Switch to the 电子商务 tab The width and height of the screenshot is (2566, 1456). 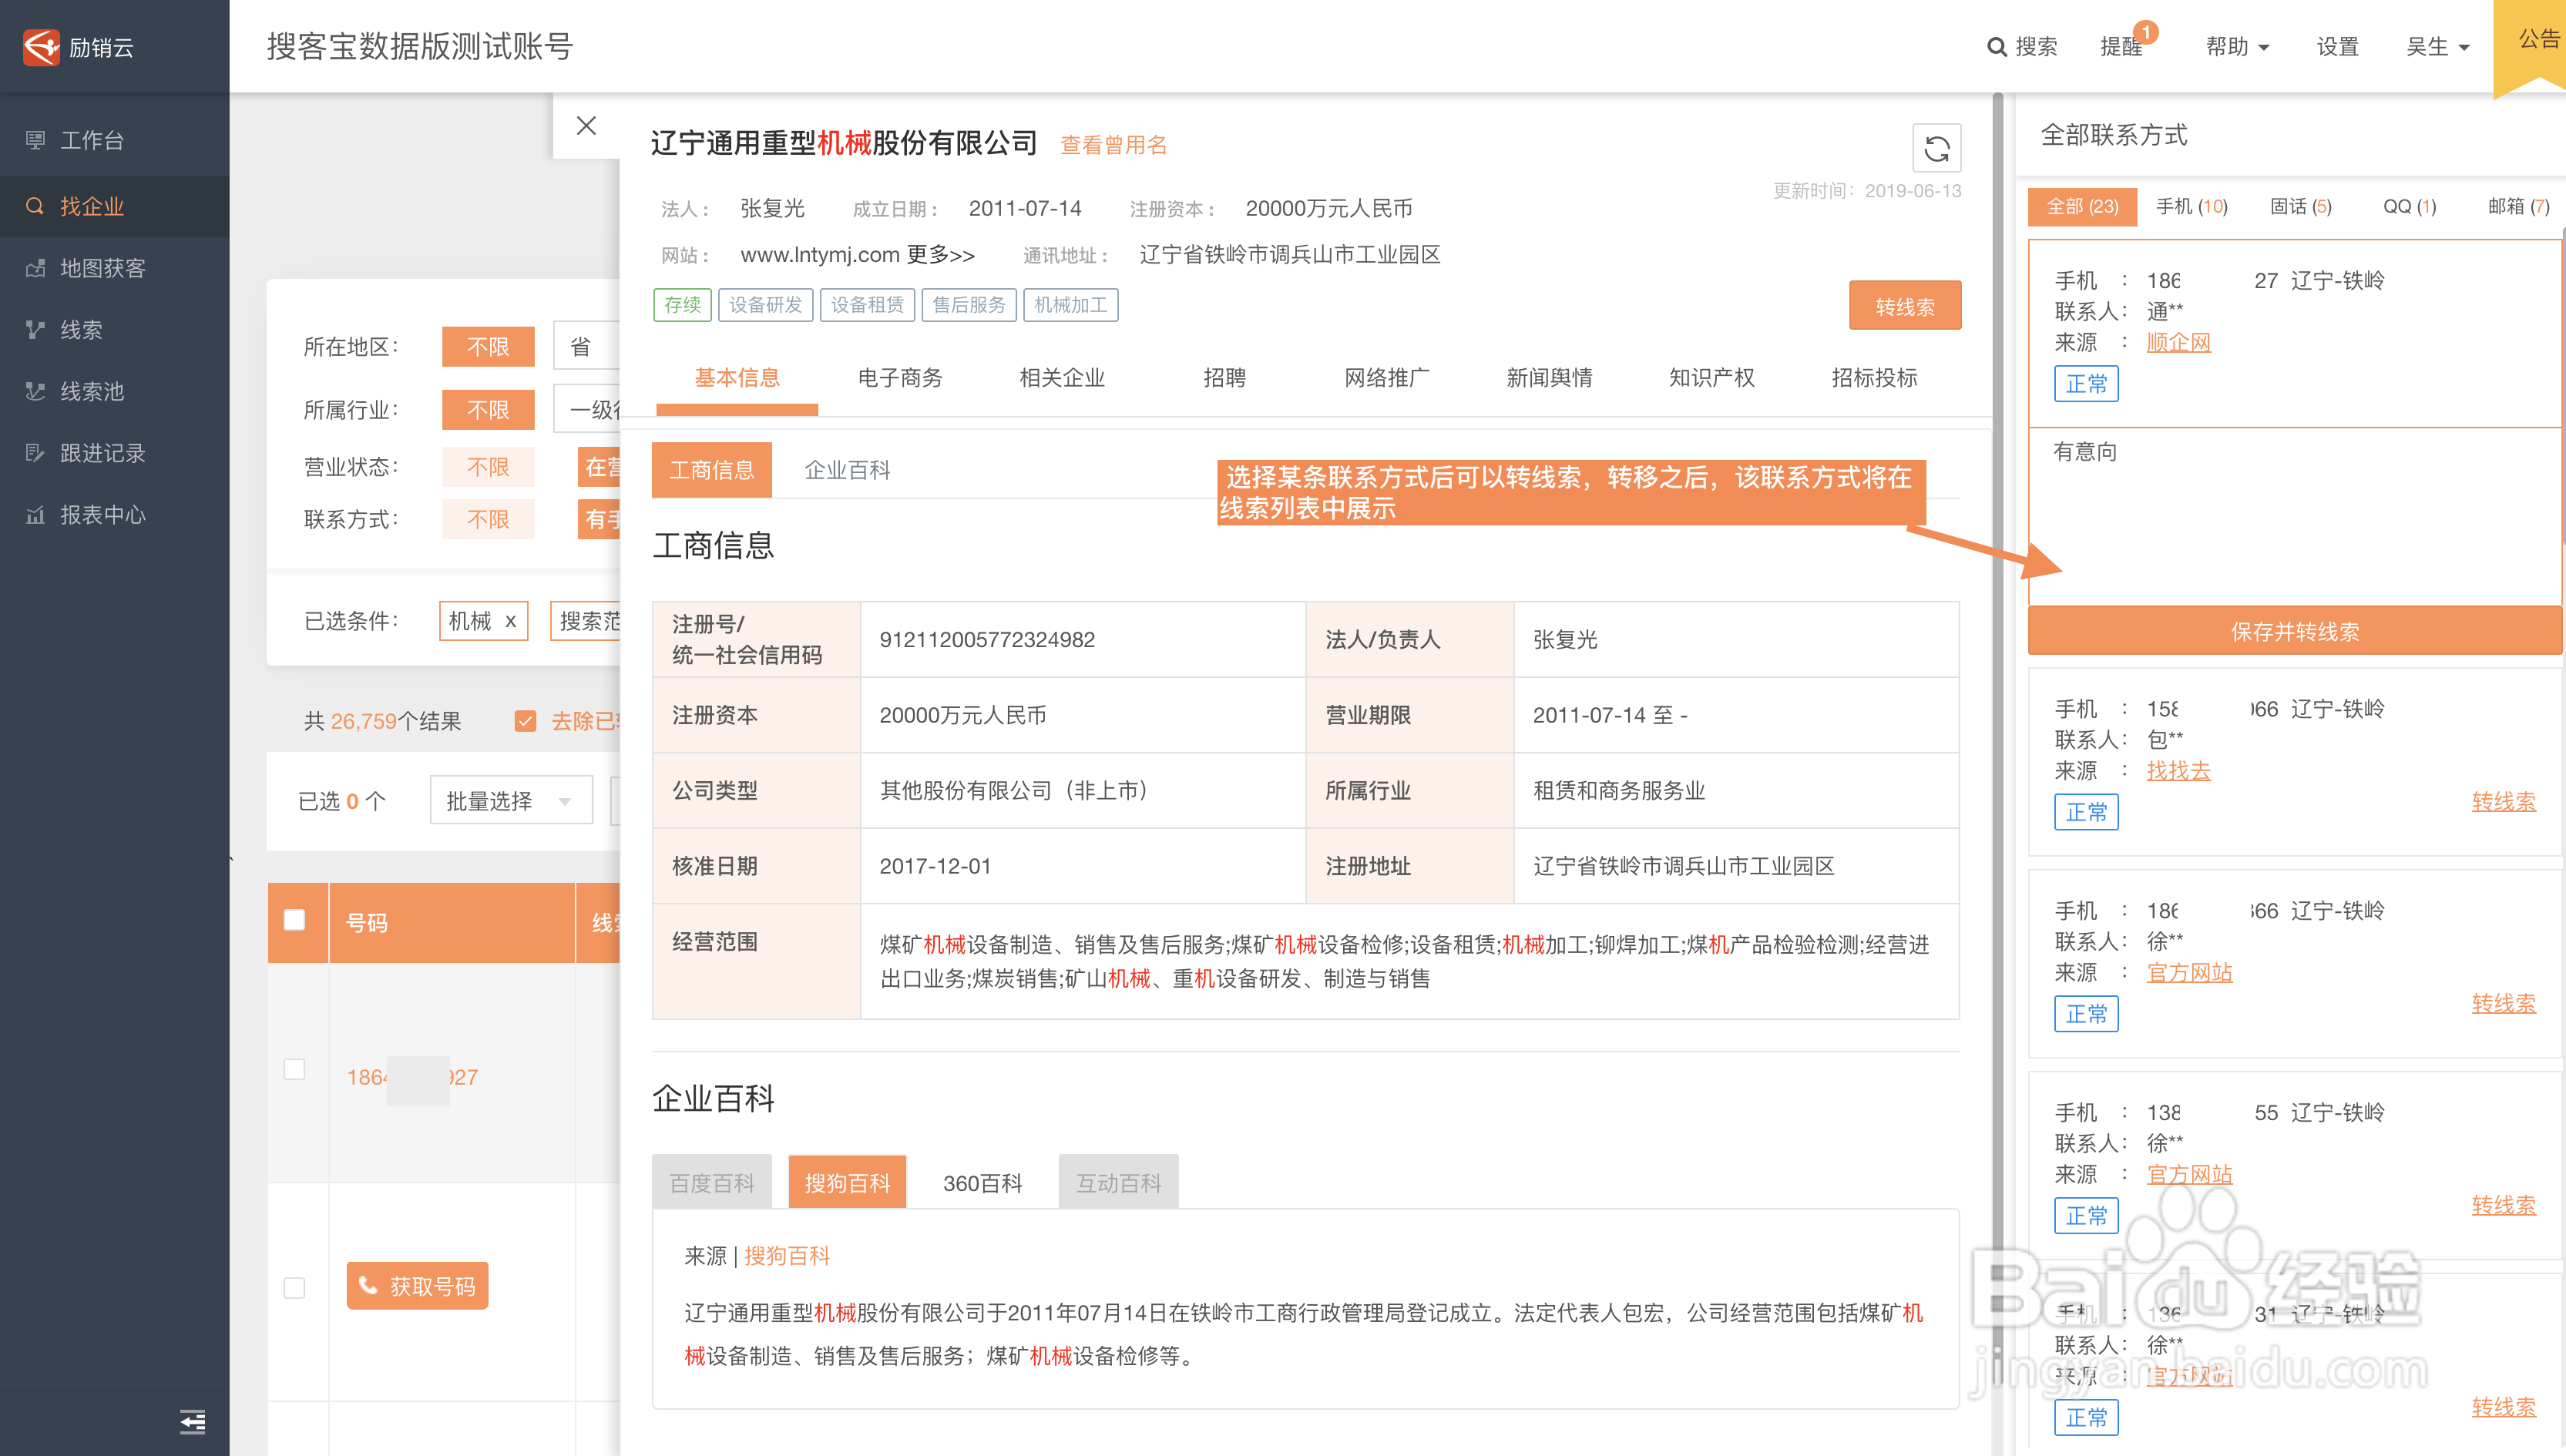(900, 378)
